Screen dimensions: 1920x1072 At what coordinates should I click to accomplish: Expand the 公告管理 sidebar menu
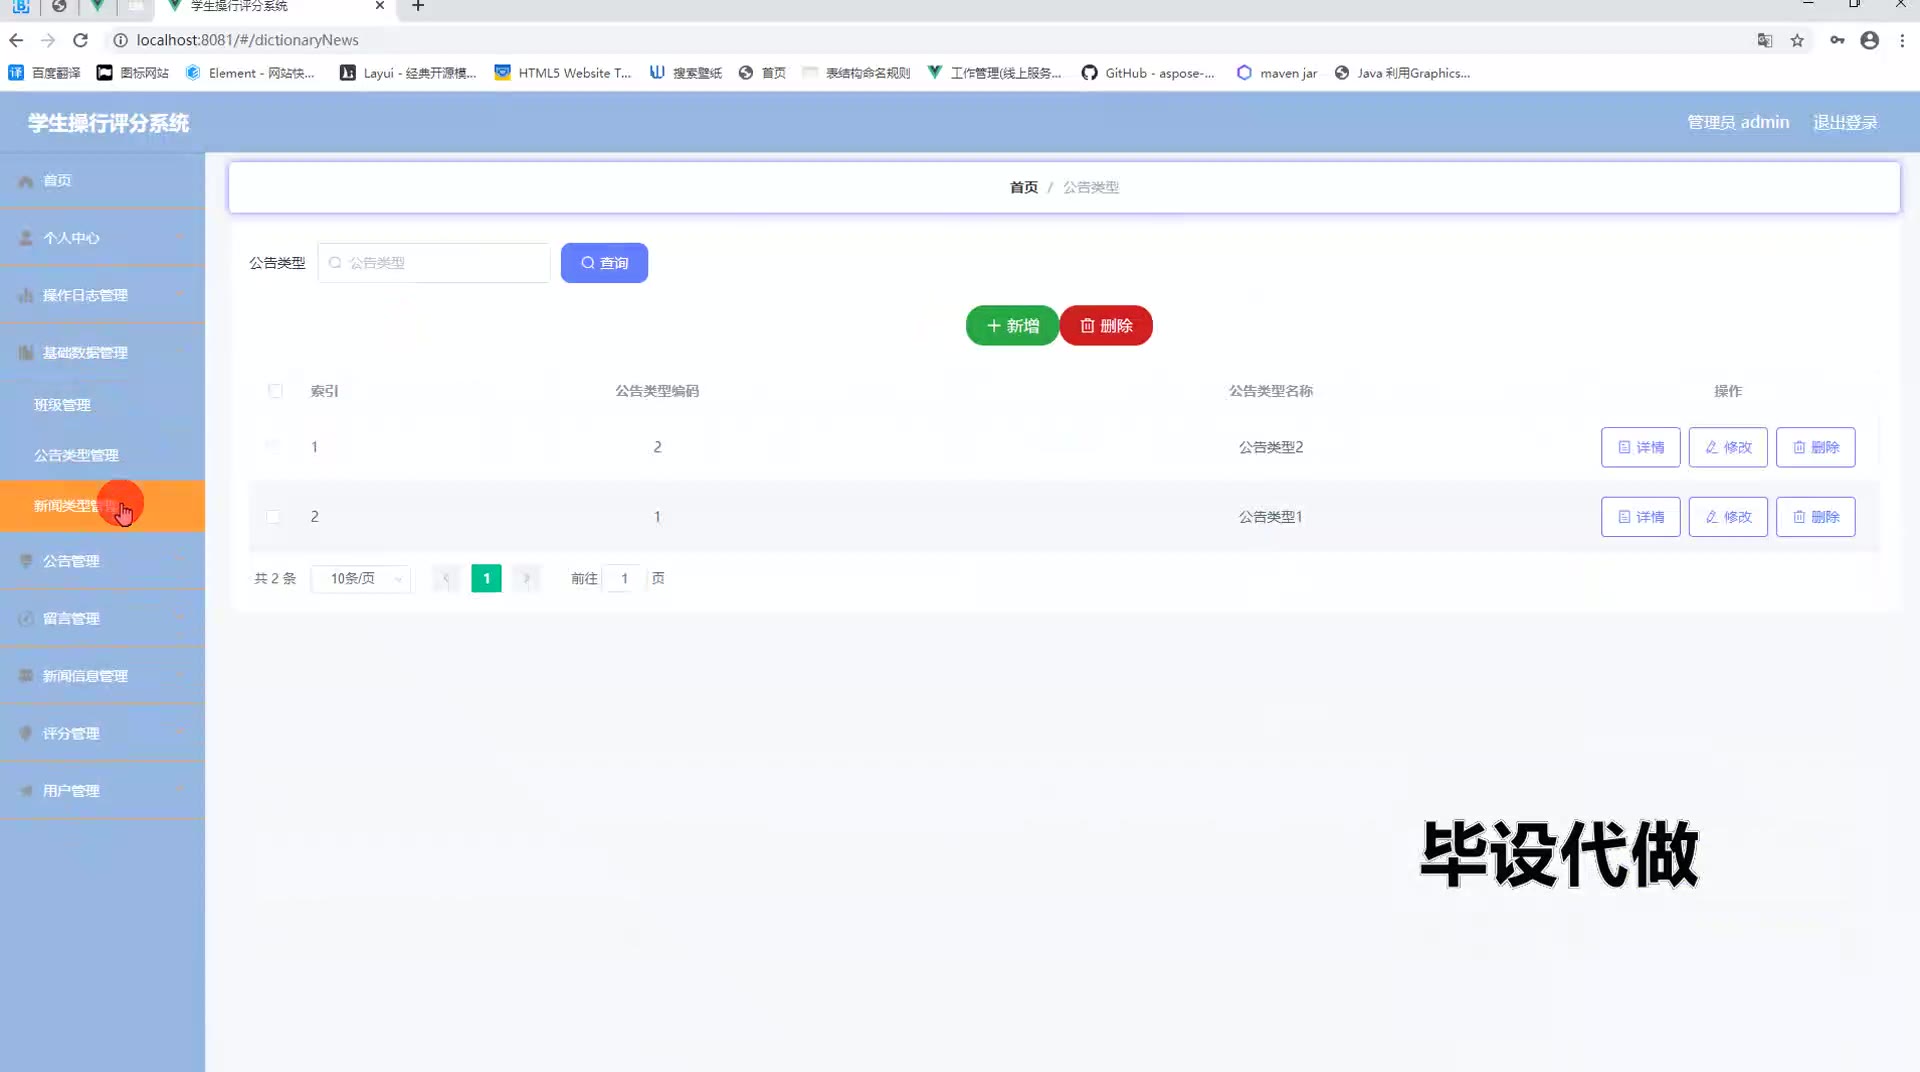coord(102,561)
